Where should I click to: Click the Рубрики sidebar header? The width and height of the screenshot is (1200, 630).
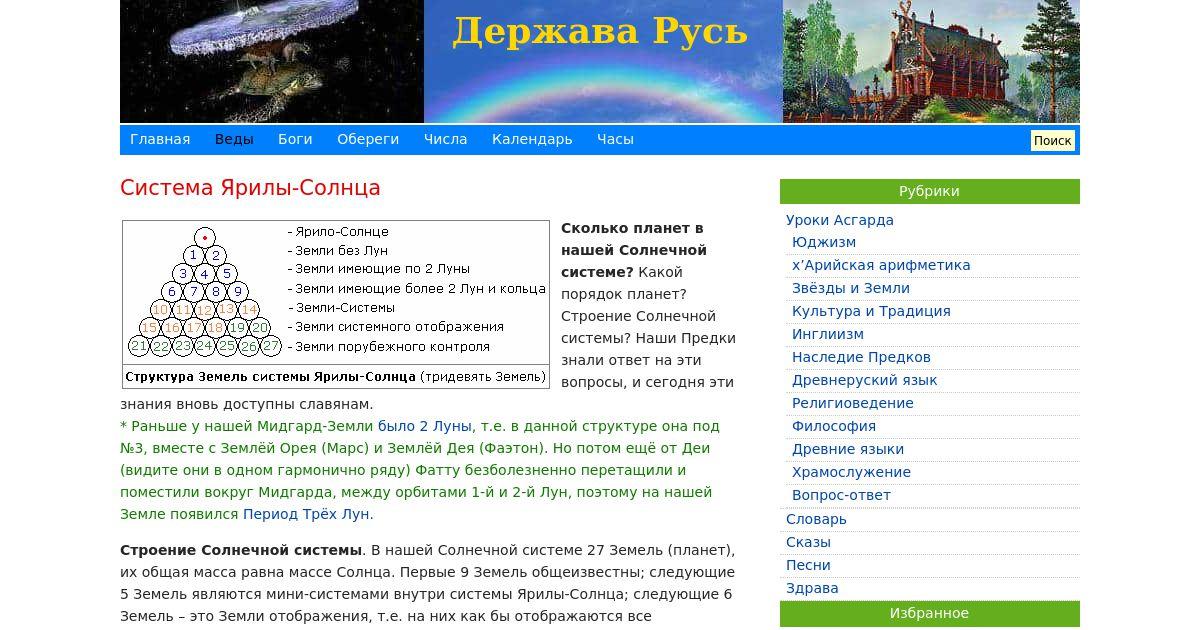[x=930, y=191]
